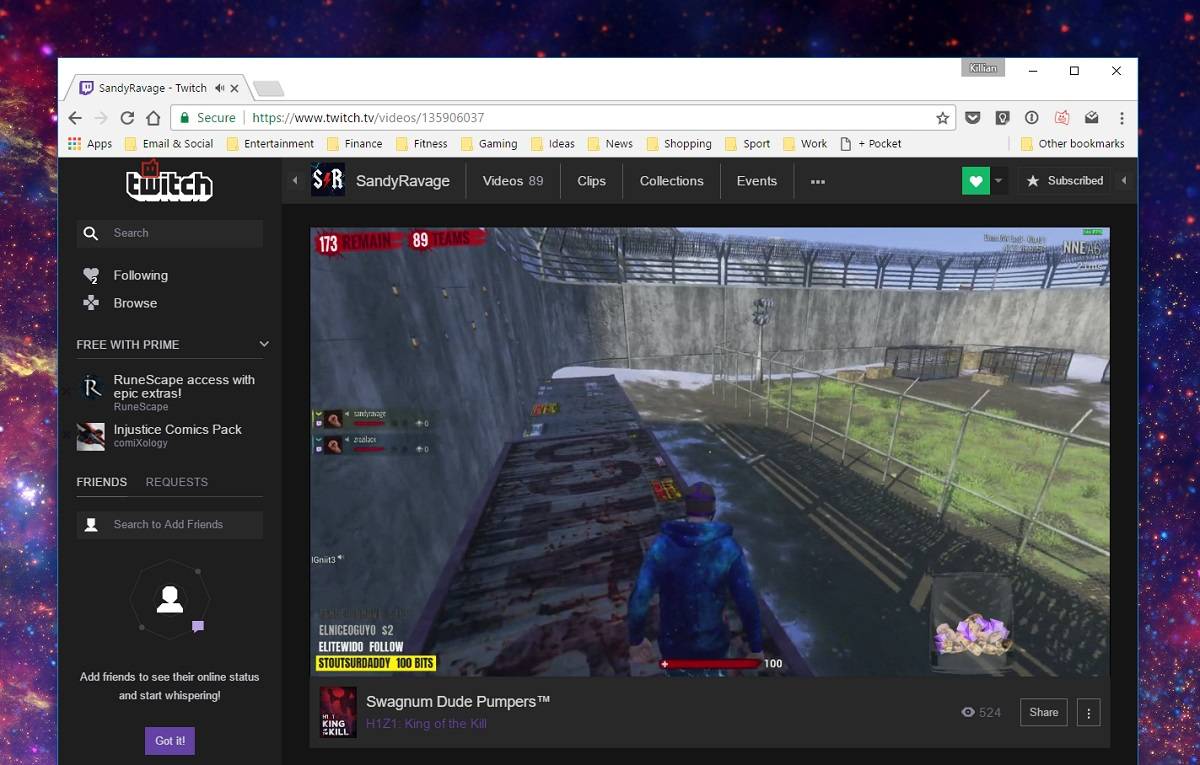Click the SandyRavage channel avatar

tap(328, 181)
